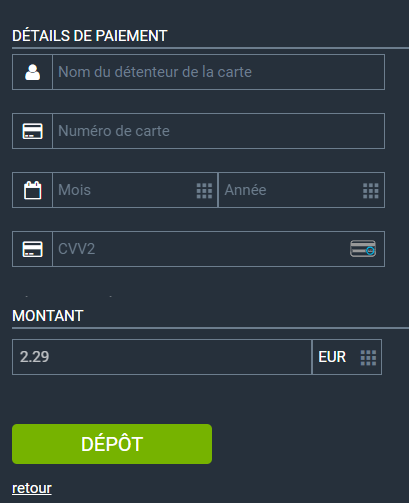409x503 pixels.
Task: Click the cardholder person icon
Action: coord(32,72)
